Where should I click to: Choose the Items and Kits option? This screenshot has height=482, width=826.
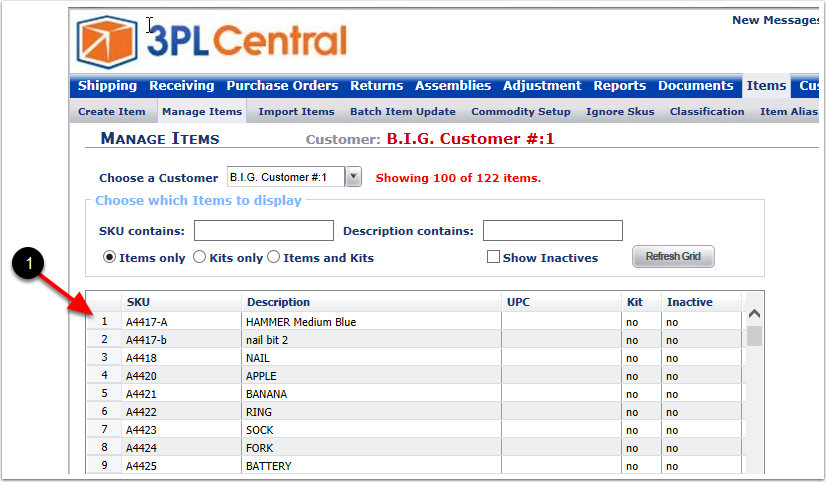pyautogui.click(x=274, y=257)
